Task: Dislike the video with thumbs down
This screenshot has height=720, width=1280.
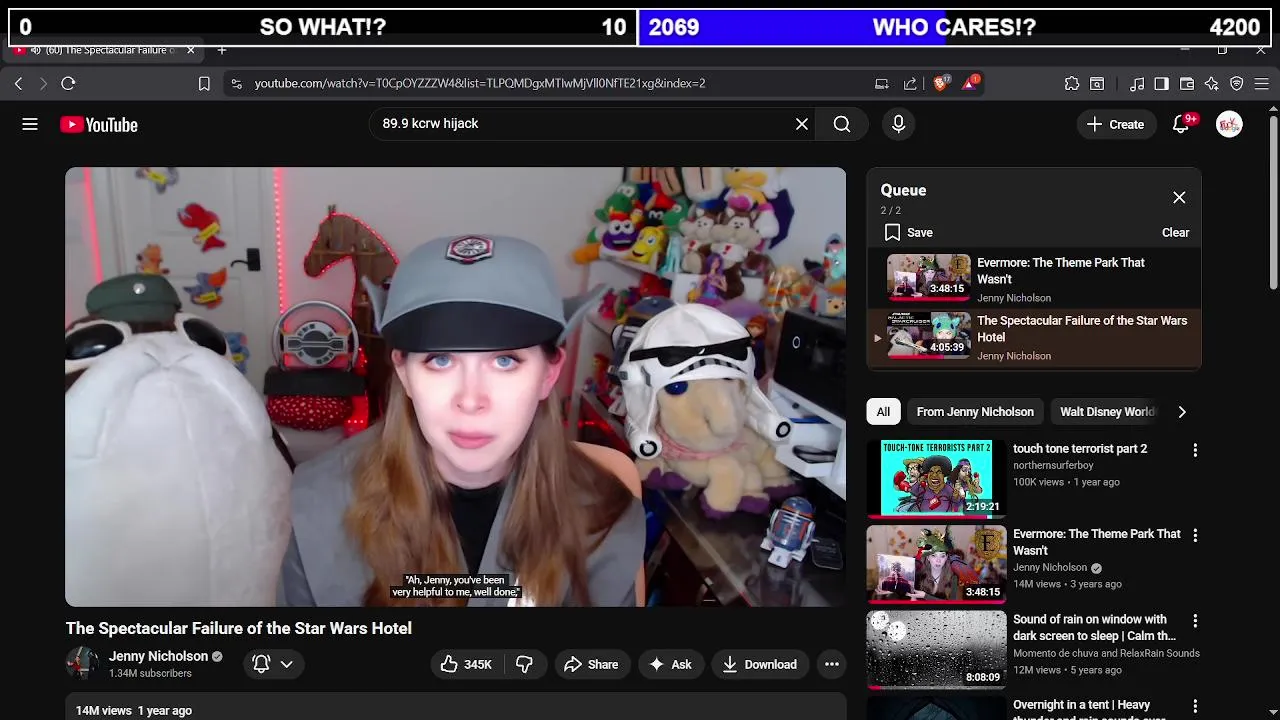Action: [525, 664]
